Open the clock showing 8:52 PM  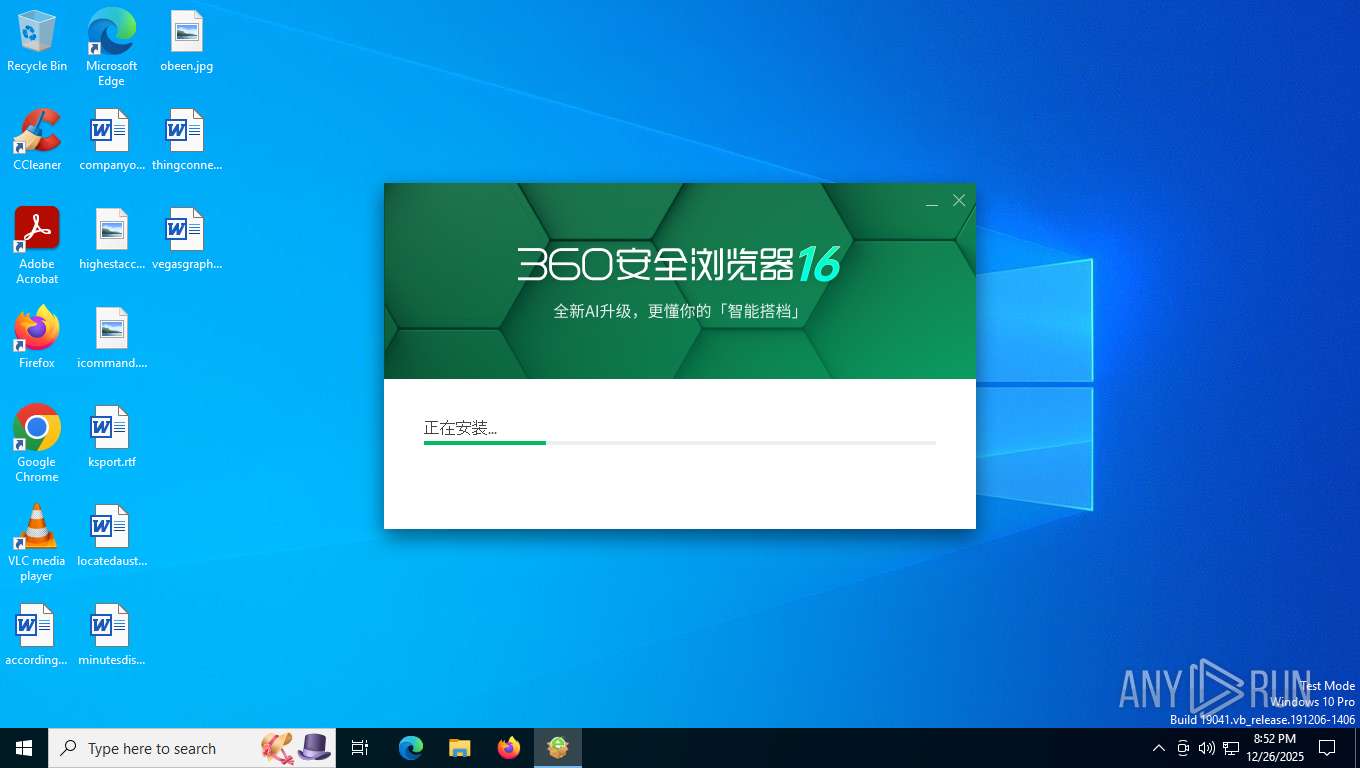tap(1274, 748)
